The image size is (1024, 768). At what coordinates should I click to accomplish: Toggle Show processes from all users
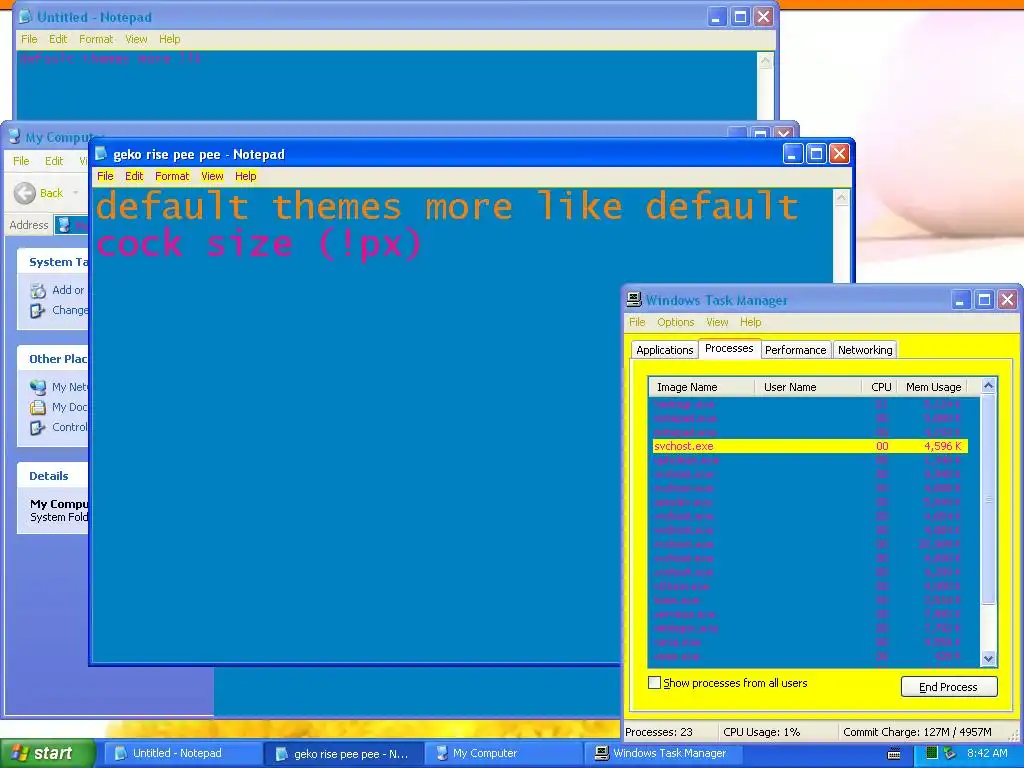point(654,682)
